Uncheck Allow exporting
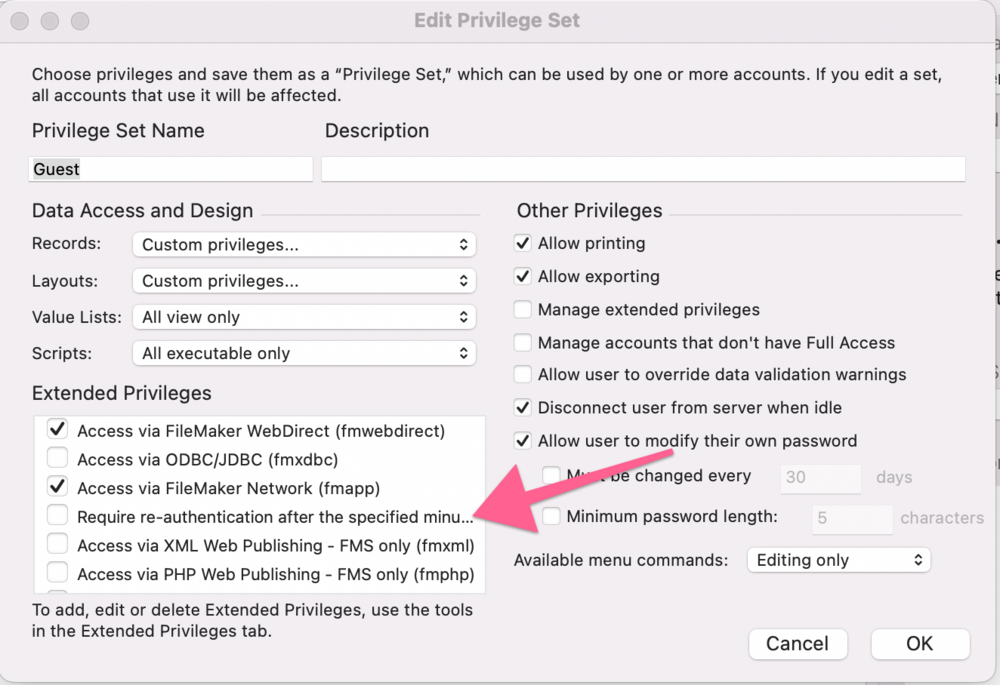This screenshot has height=685, width=1000. pos(523,276)
